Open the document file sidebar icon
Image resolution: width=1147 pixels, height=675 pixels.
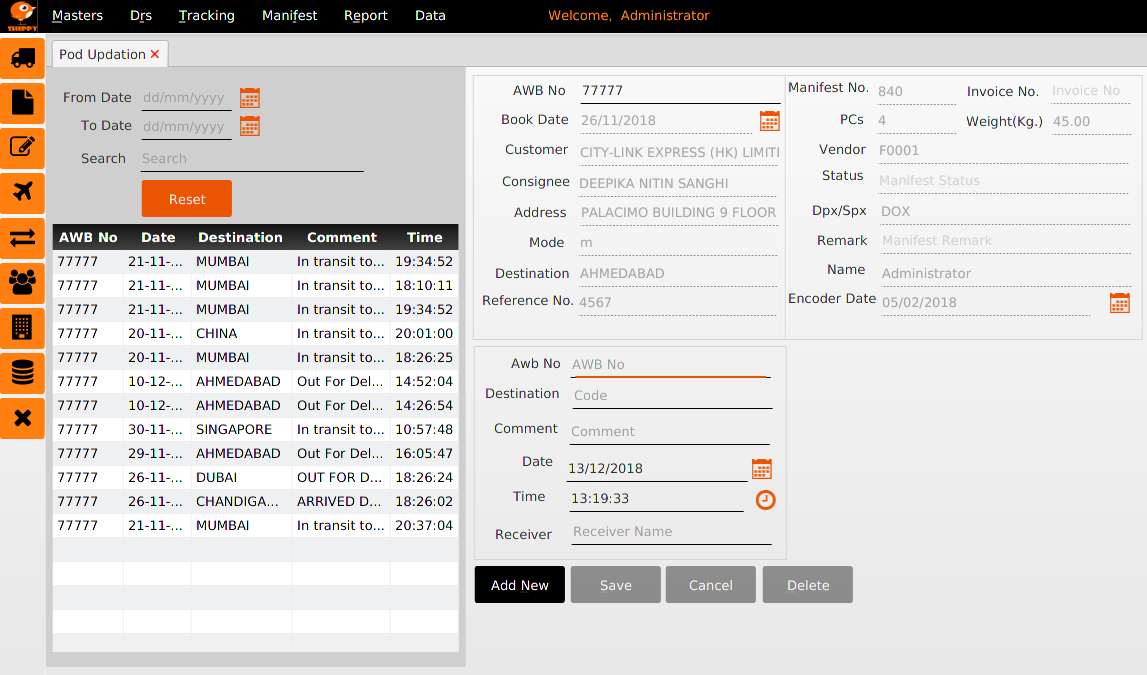[x=23, y=101]
